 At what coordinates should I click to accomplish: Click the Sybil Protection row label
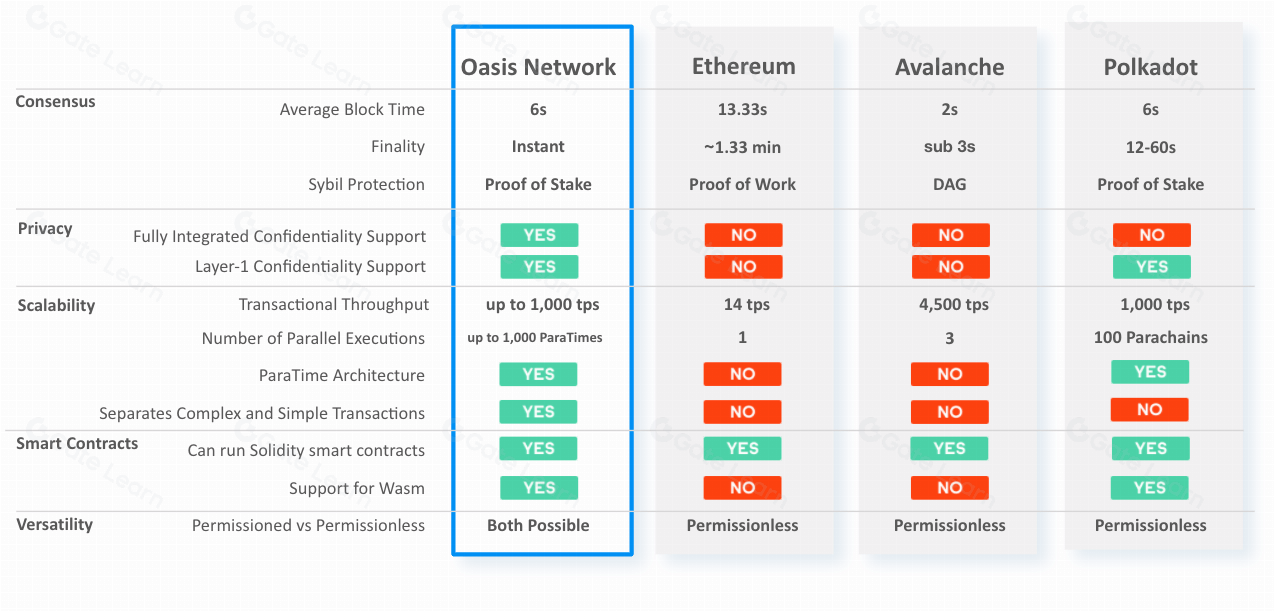coord(366,185)
